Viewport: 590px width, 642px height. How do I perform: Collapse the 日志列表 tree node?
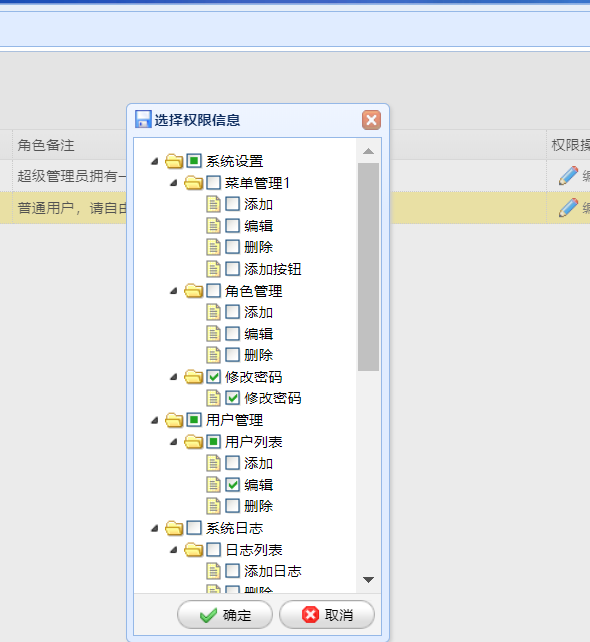tap(174, 550)
